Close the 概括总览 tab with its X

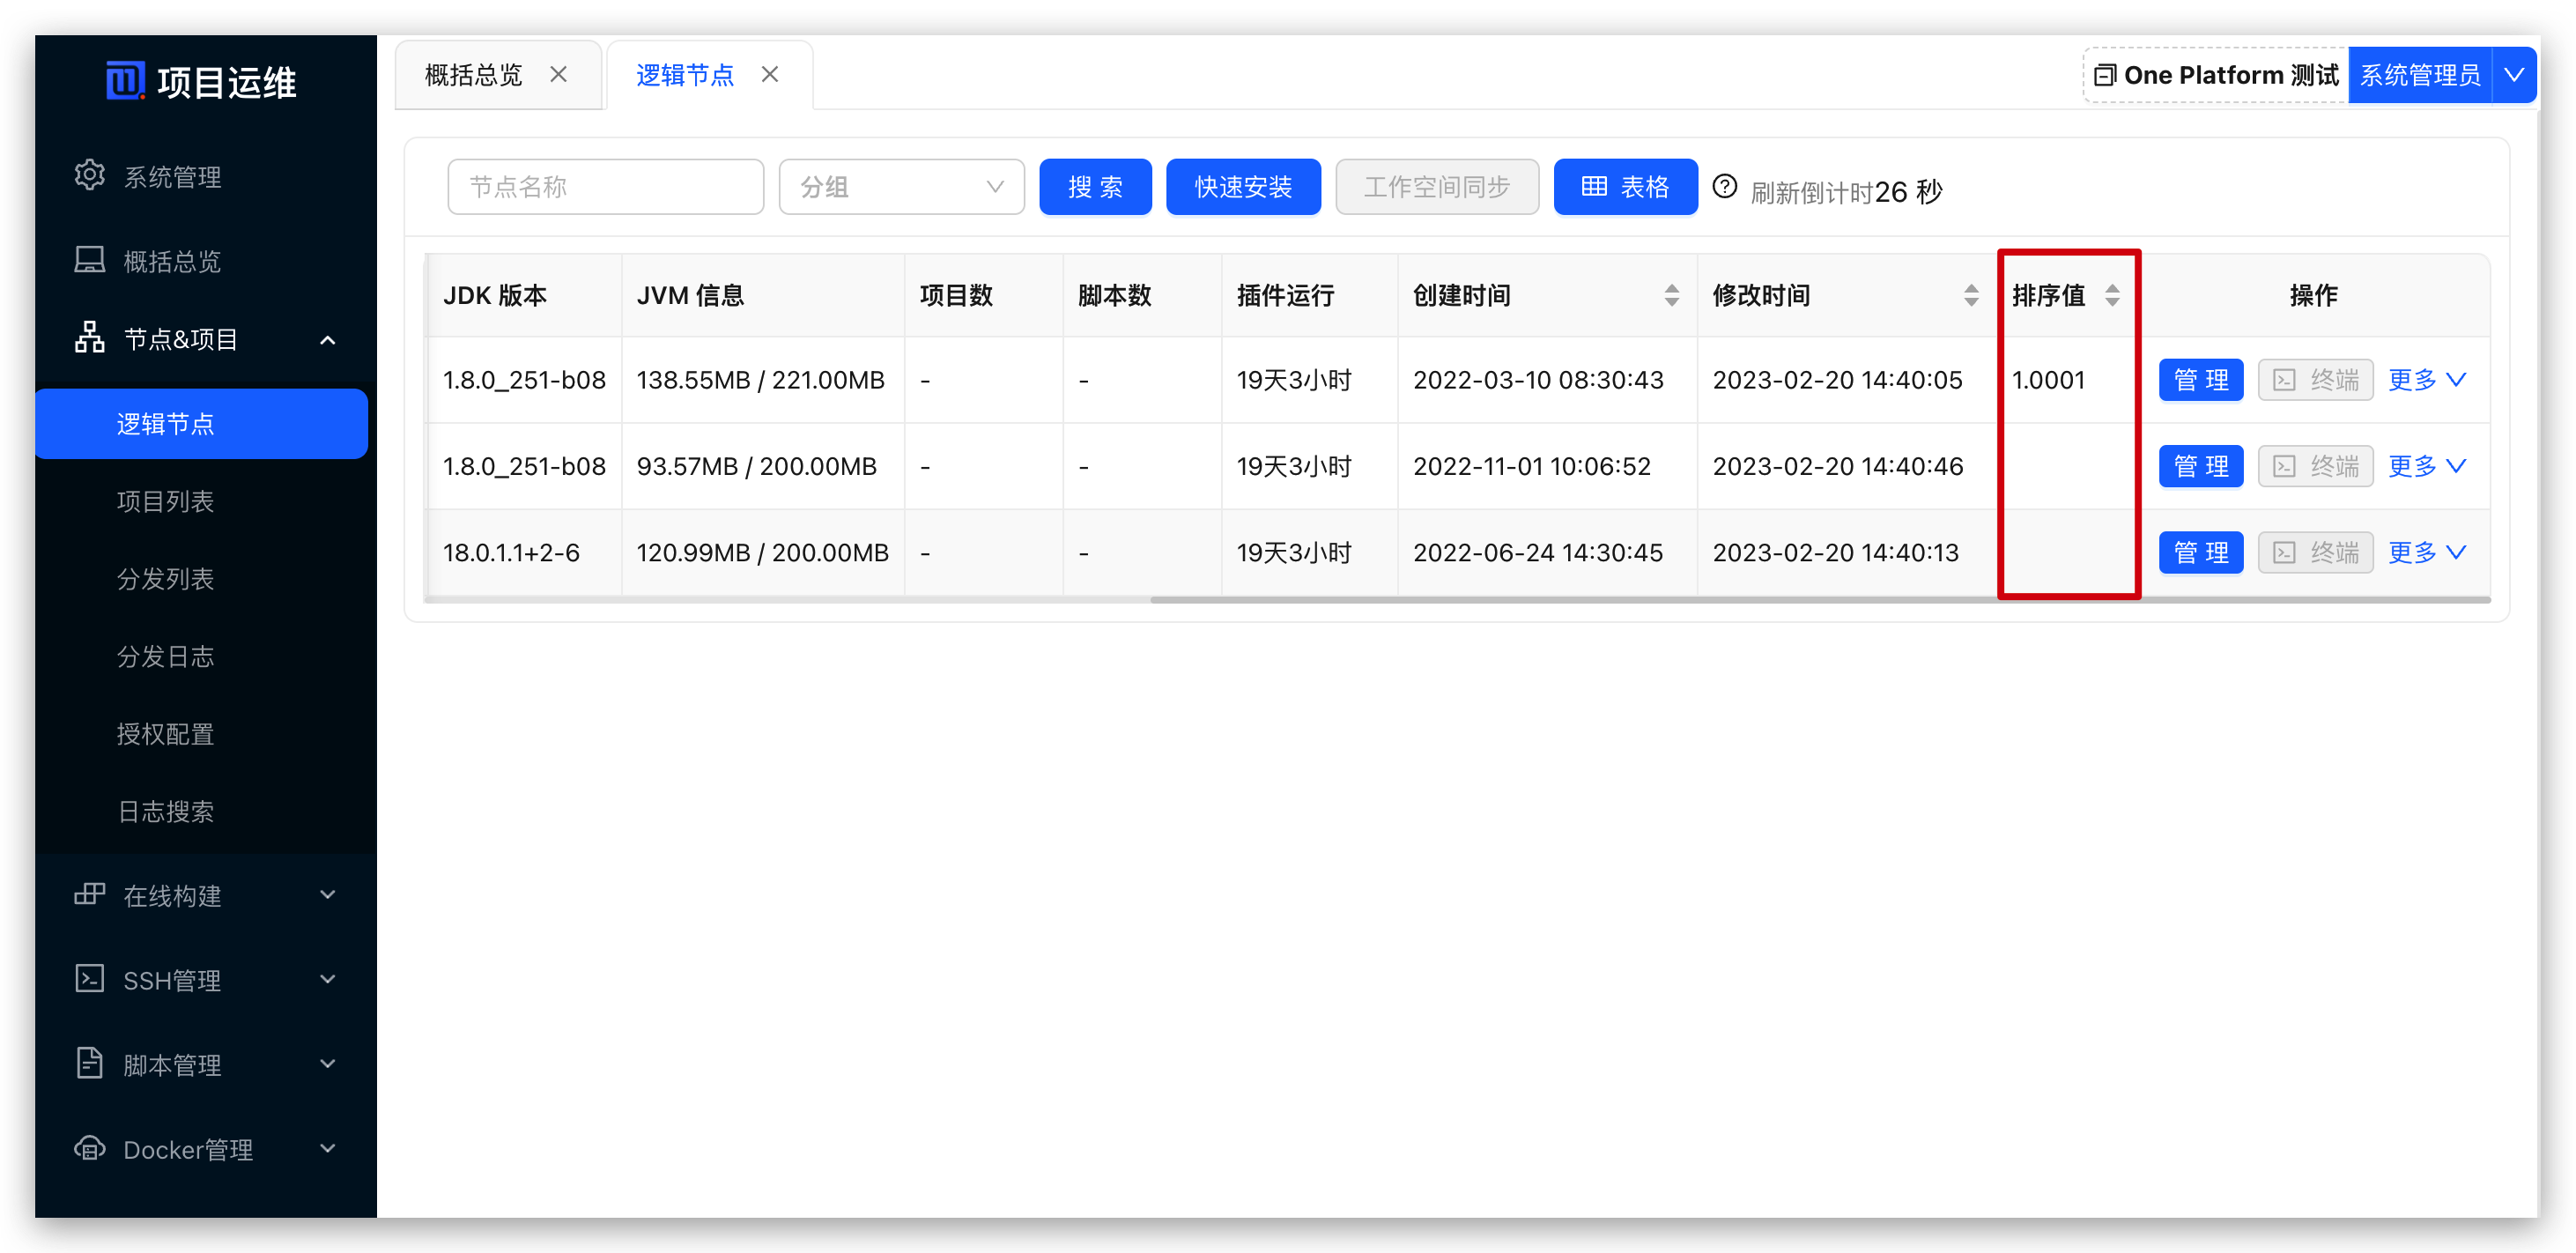559,75
